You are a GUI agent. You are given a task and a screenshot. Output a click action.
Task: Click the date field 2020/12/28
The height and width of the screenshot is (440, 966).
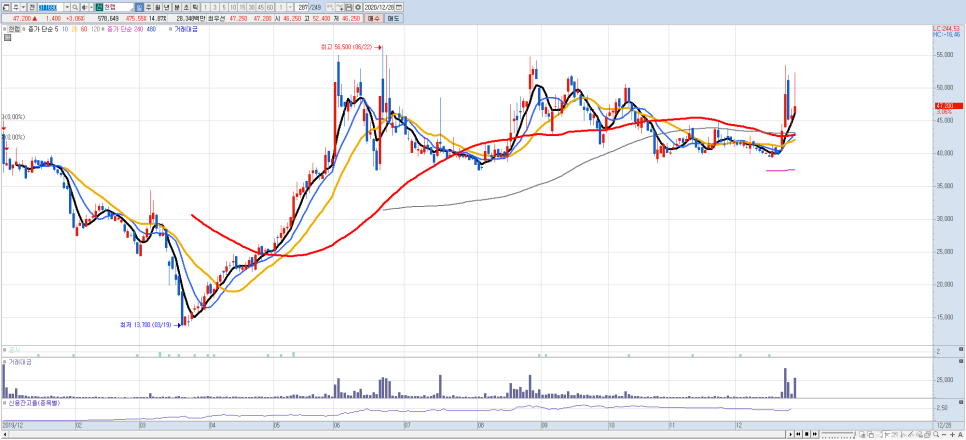[379, 7]
